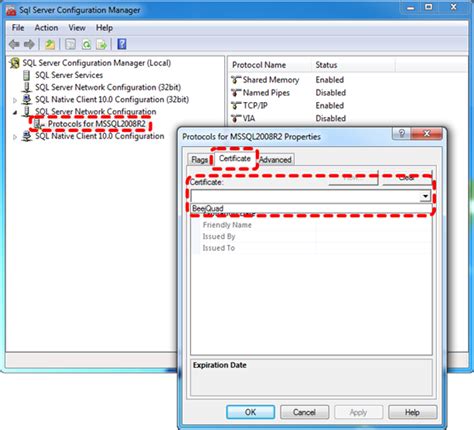
Task: Open the Help menu
Action: click(x=104, y=28)
